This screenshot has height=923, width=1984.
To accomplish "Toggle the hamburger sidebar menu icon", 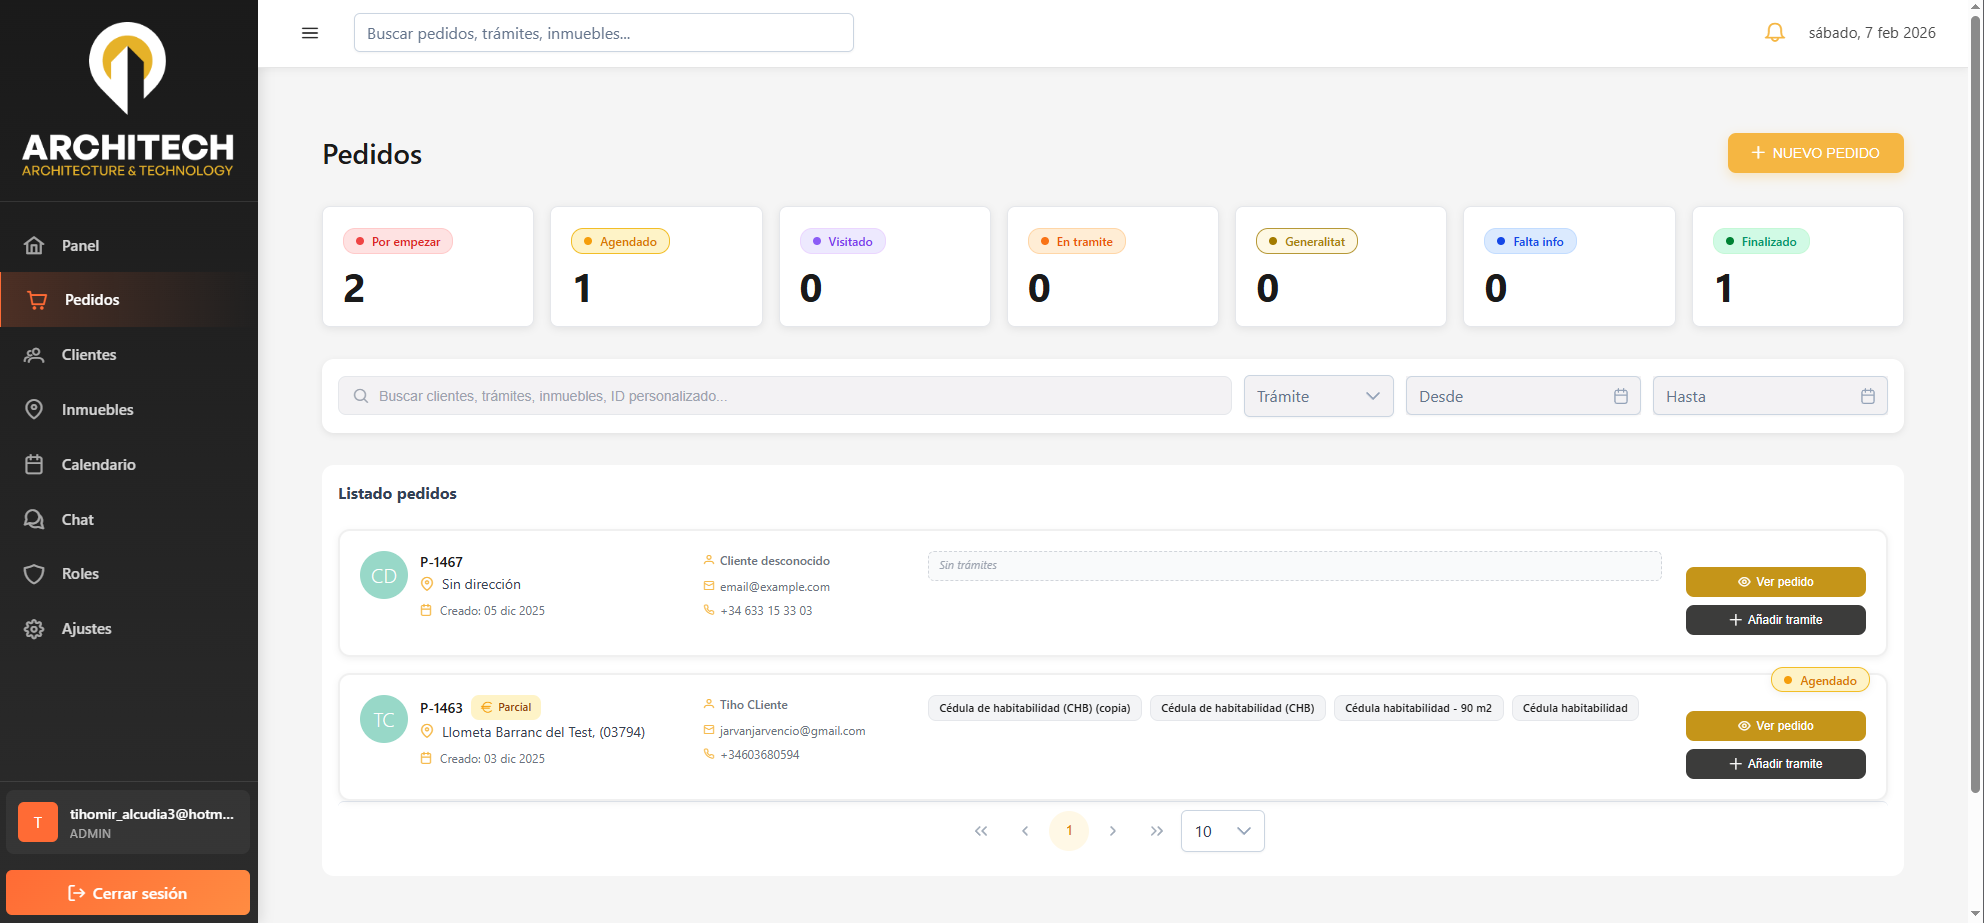I will pos(310,33).
